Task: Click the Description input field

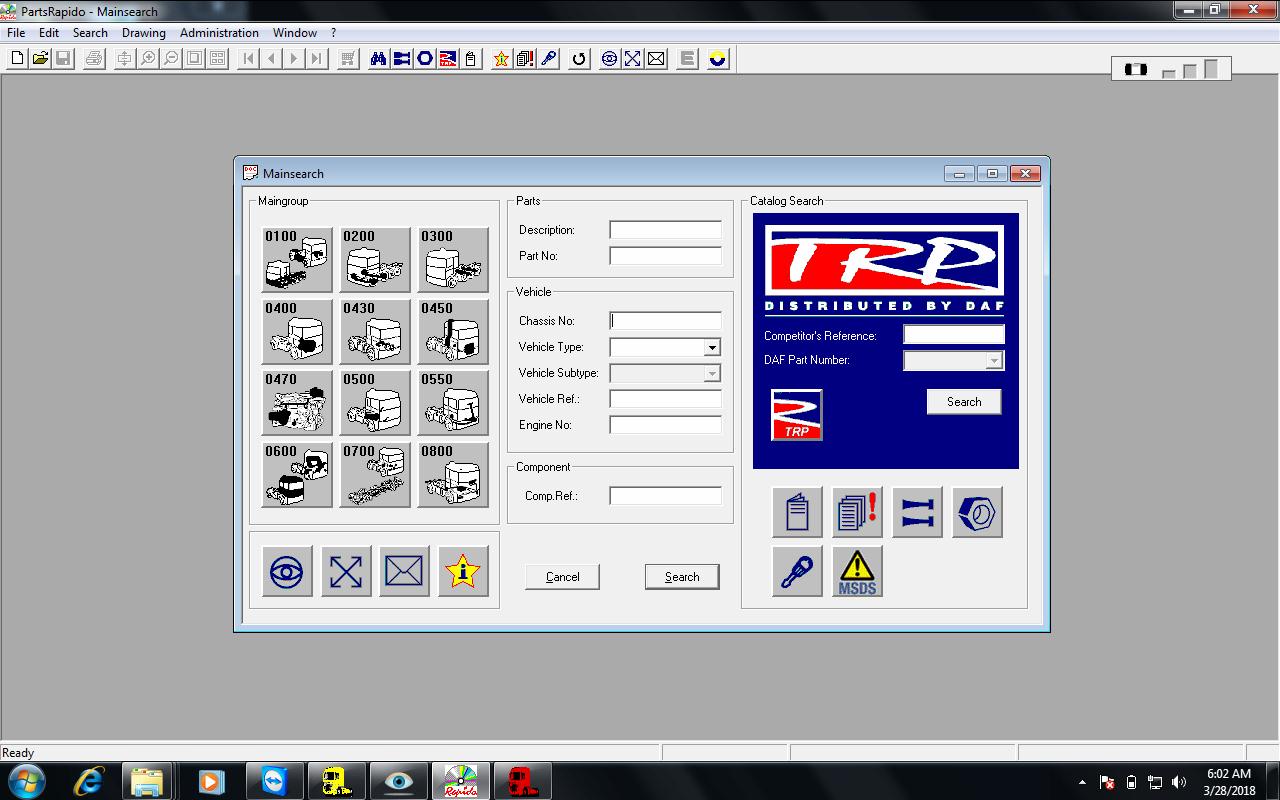Action: (x=665, y=229)
